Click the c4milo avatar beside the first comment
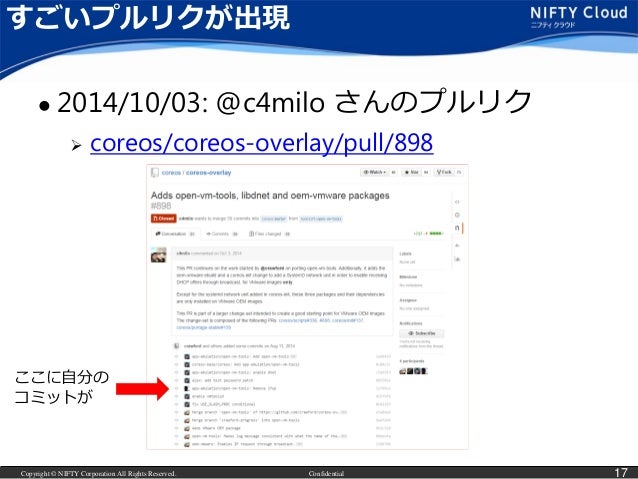The width and height of the screenshot is (638, 479). tap(159, 255)
